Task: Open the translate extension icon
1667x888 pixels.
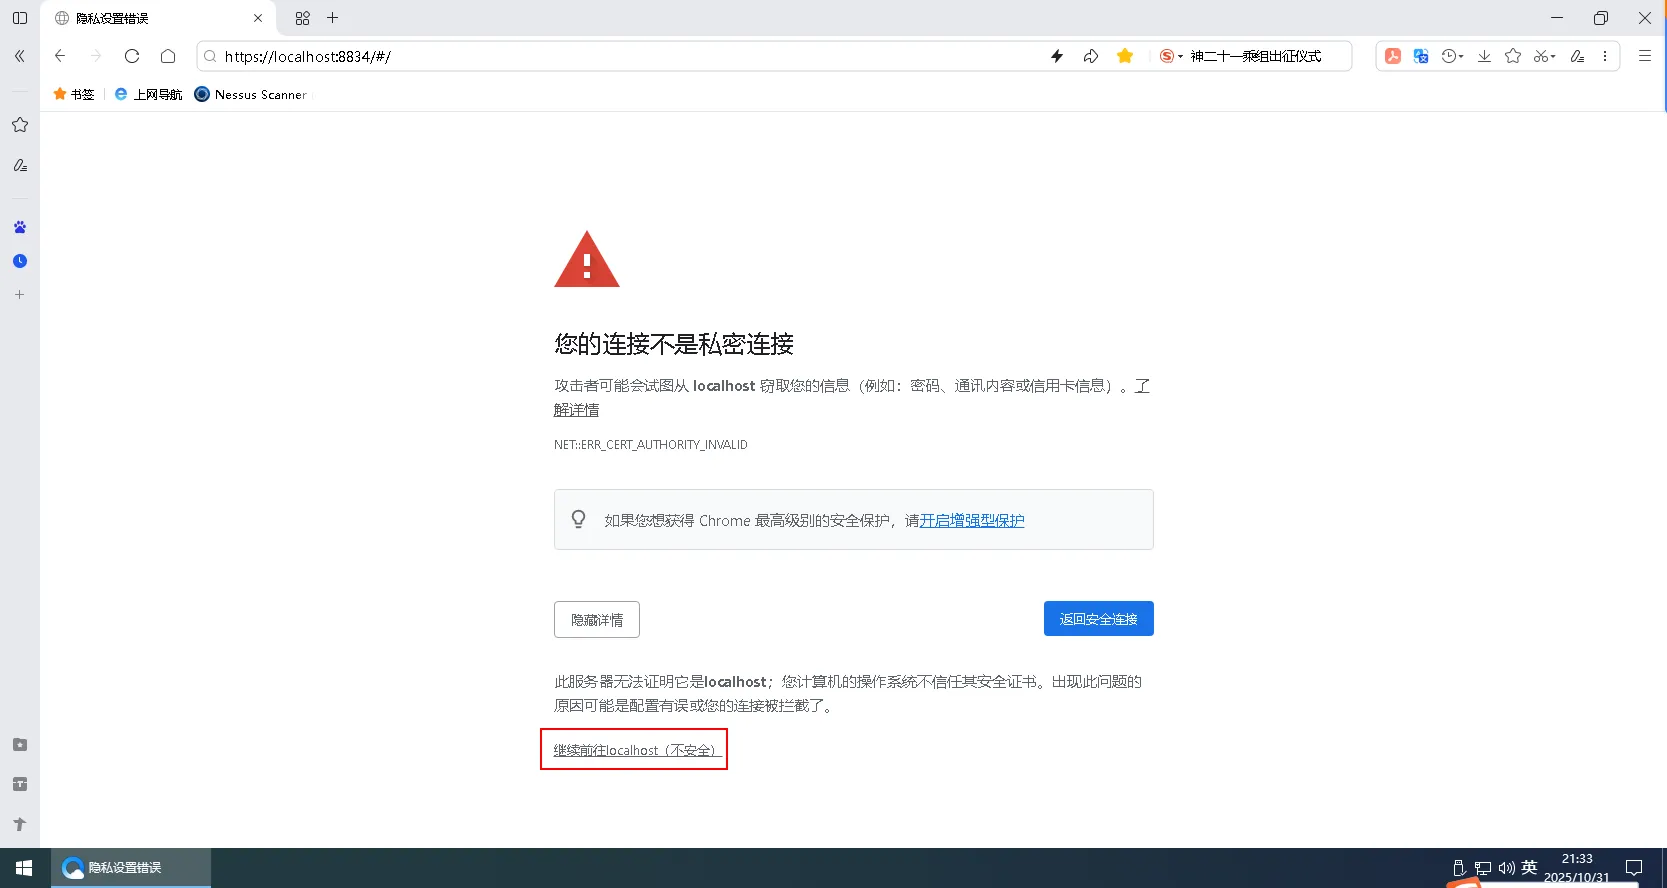Action: [x=1421, y=56]
